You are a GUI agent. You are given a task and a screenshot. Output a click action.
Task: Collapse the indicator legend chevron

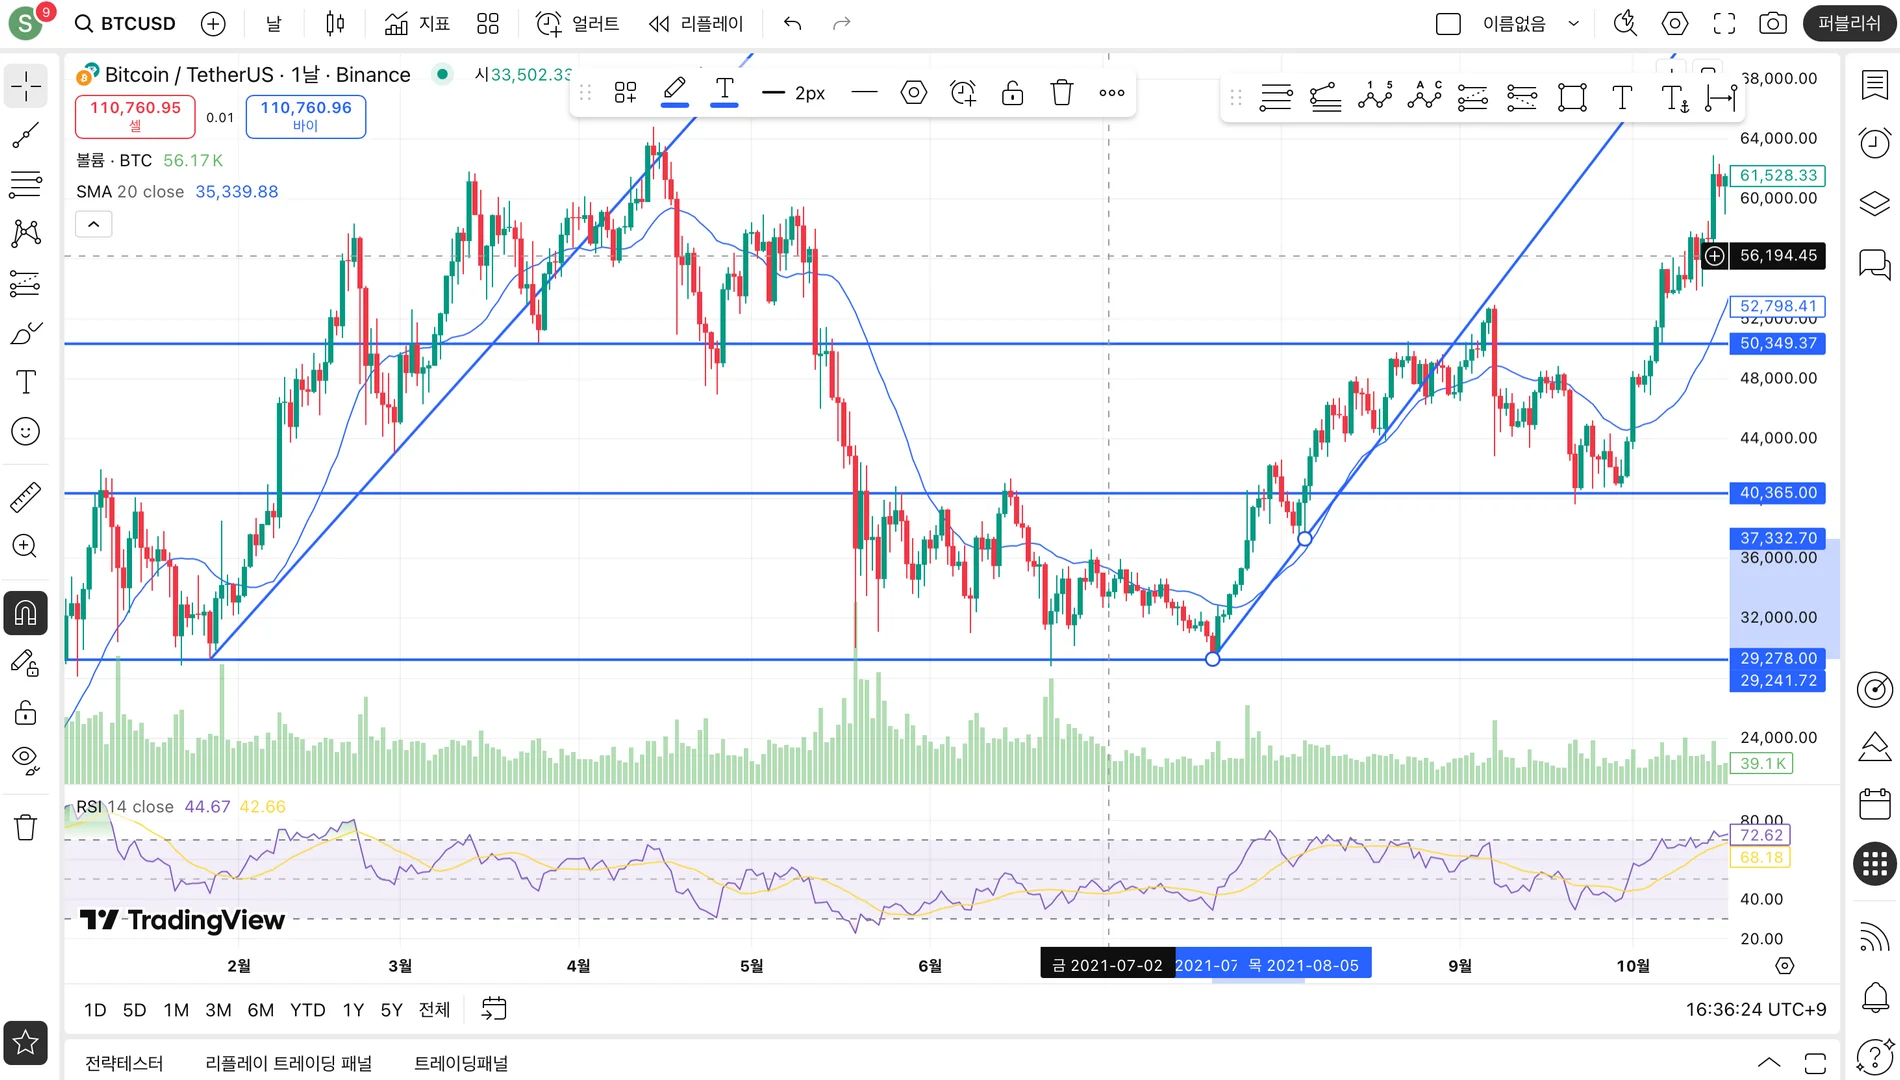click(94, 224)
